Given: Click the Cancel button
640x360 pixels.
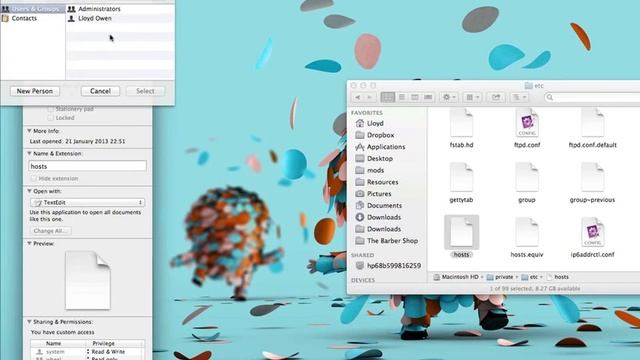Looking at the screenshot, I should click(x=100, y=91).
